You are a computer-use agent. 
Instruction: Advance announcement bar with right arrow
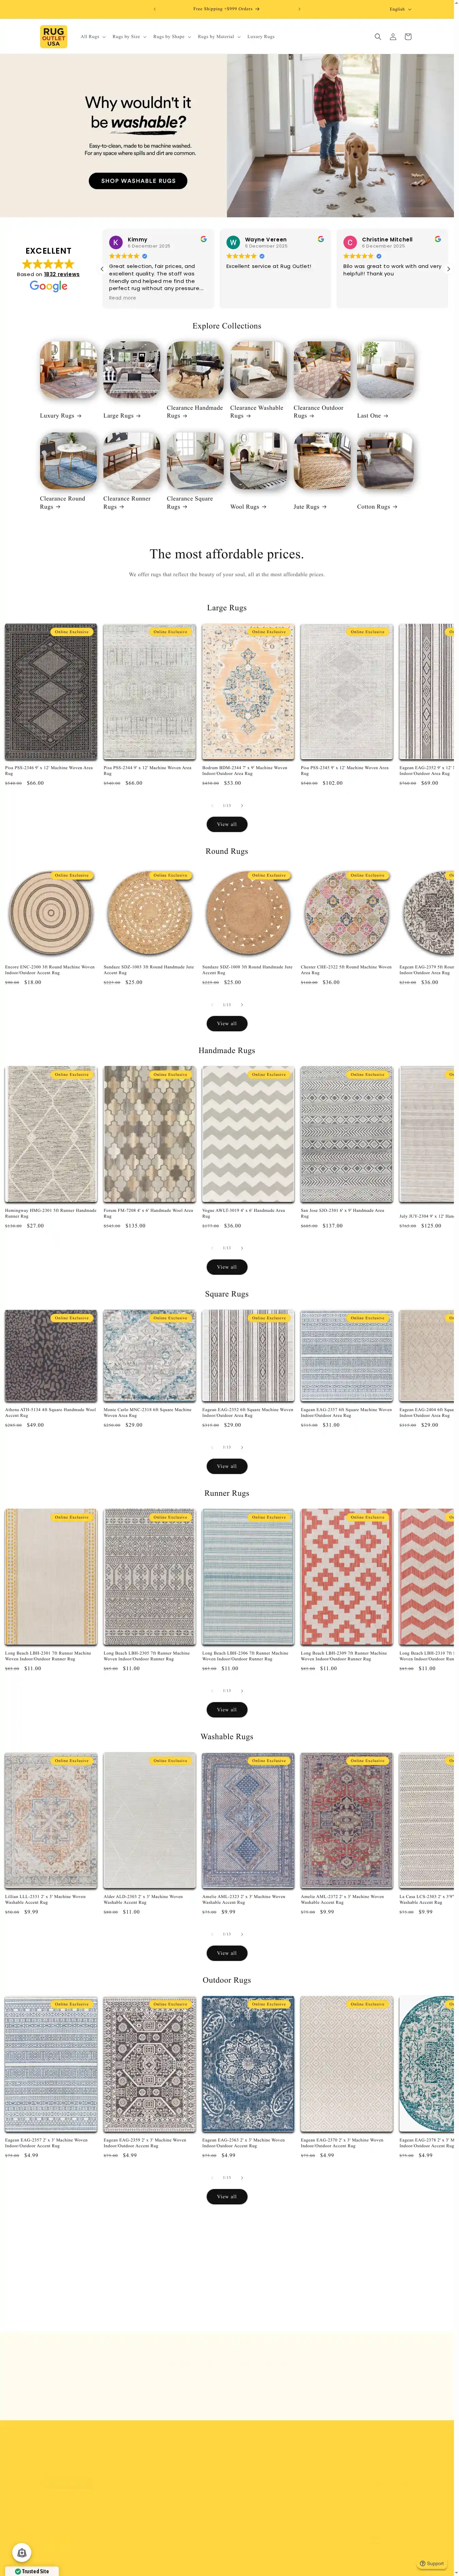299,9
